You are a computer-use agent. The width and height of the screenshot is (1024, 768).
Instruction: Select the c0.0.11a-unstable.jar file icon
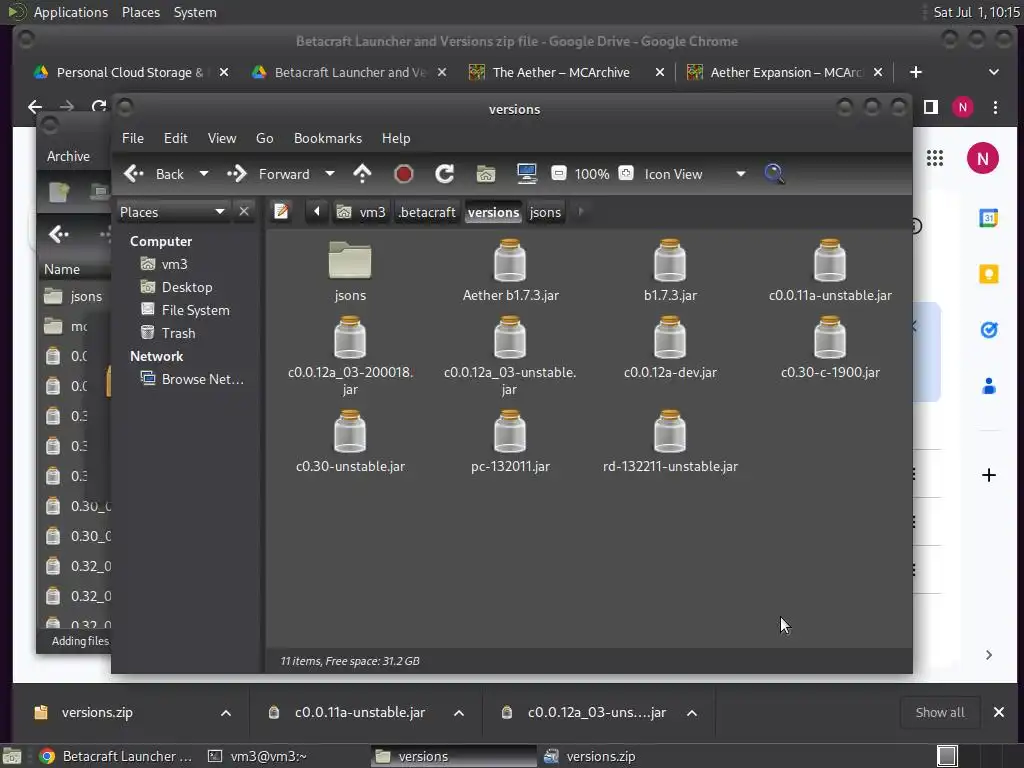tap(830, 260)
